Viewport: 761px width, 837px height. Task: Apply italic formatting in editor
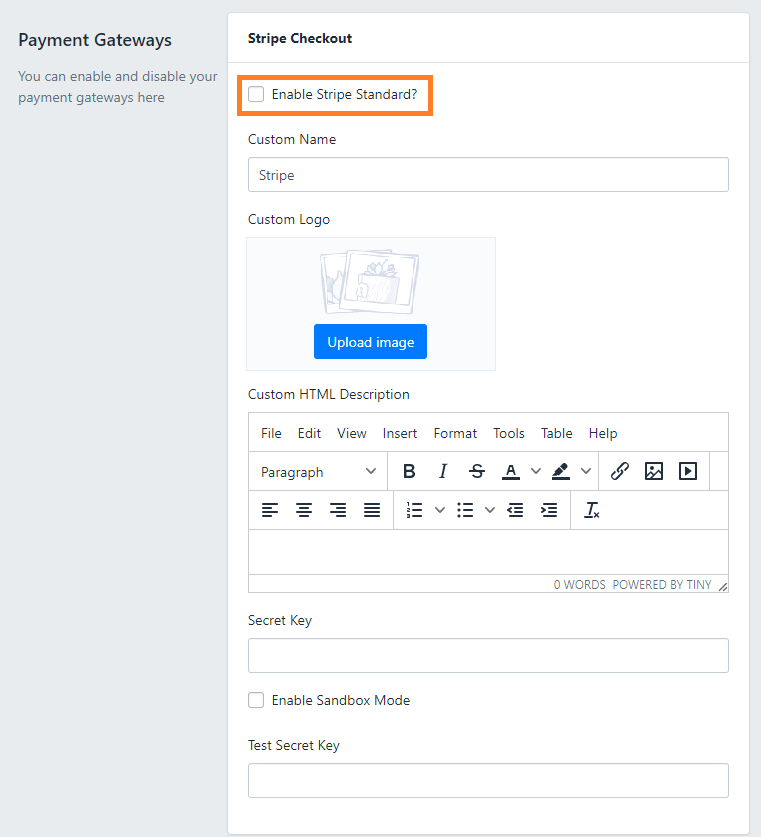click(443, 471)
